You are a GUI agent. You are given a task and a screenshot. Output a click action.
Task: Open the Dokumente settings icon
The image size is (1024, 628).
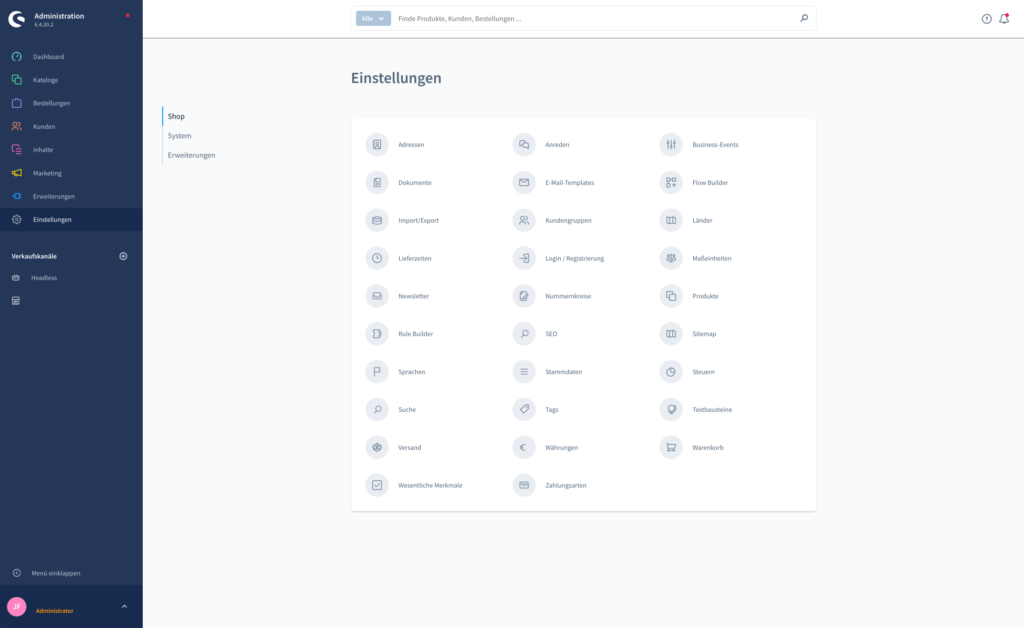377,182
